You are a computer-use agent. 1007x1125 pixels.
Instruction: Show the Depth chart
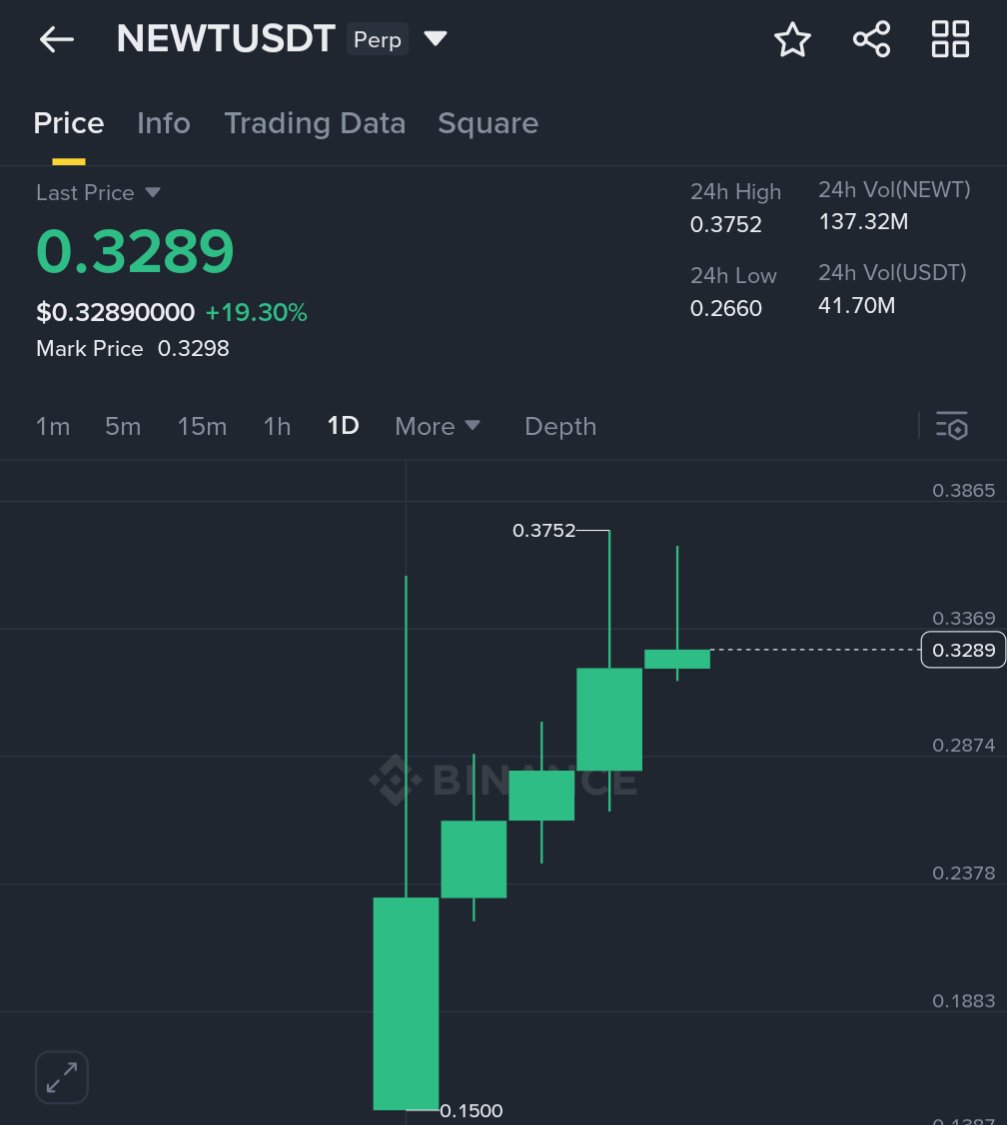tap(560, 426)
